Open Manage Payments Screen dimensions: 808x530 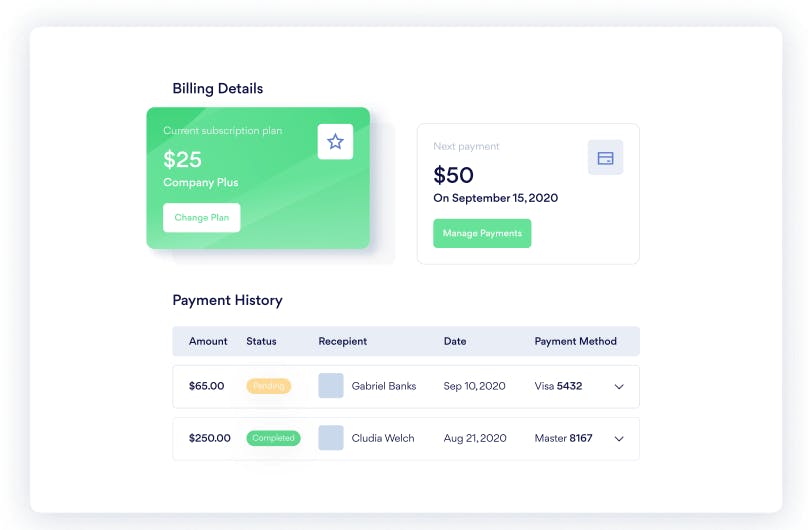tap(482, 233)
